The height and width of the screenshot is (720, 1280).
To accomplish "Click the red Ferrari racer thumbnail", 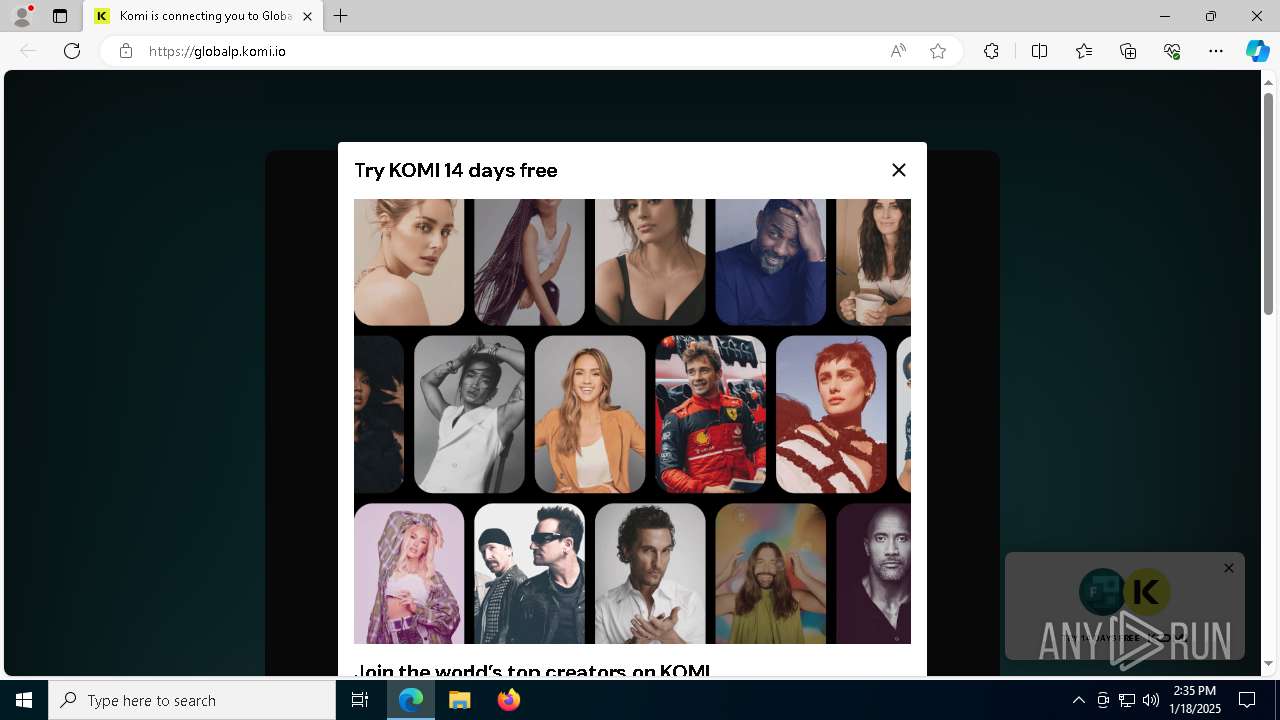I will click(710, 414).
